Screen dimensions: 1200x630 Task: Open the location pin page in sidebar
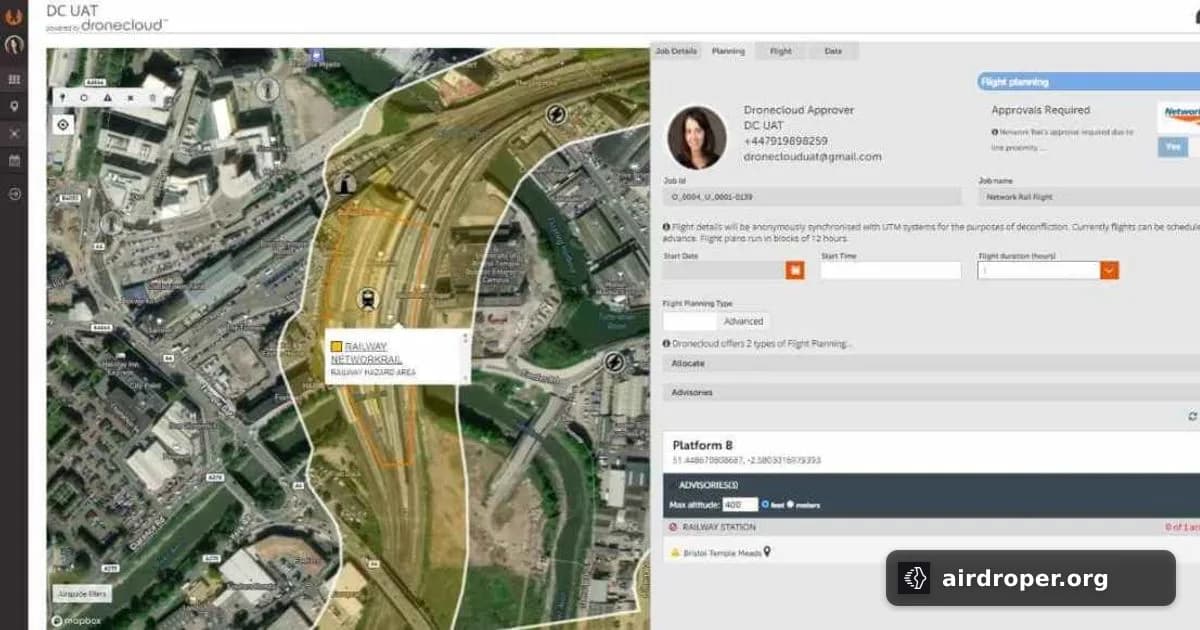14,106
